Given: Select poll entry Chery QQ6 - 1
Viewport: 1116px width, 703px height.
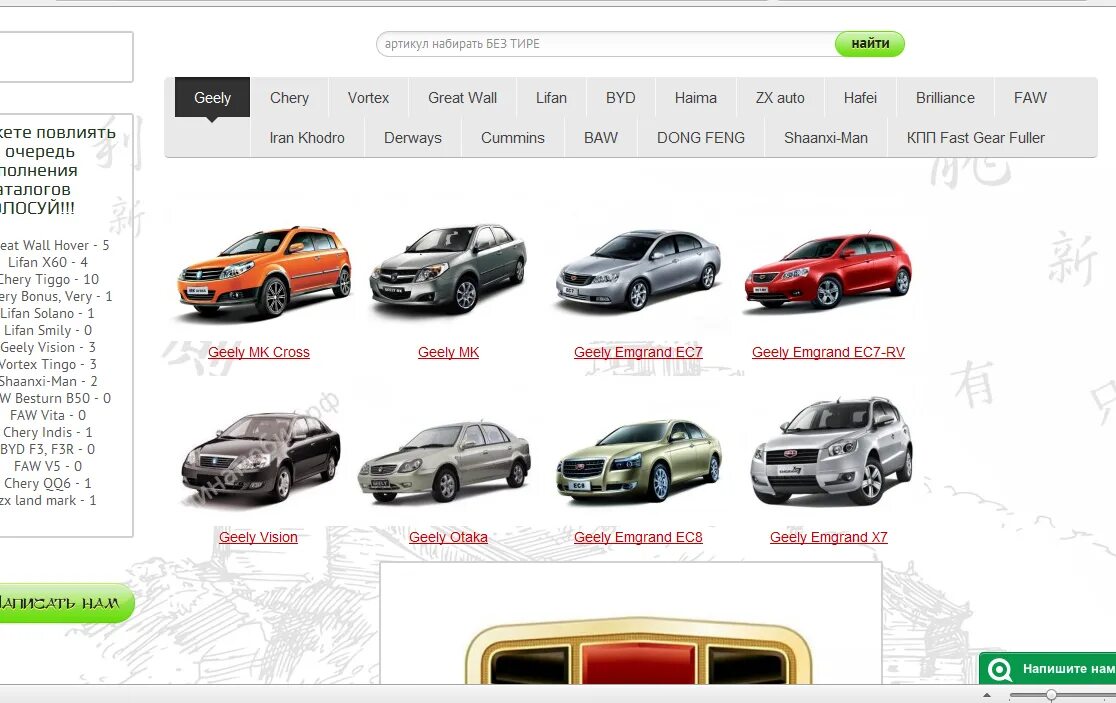Looking at the screenshot, I should click(48, 484).
